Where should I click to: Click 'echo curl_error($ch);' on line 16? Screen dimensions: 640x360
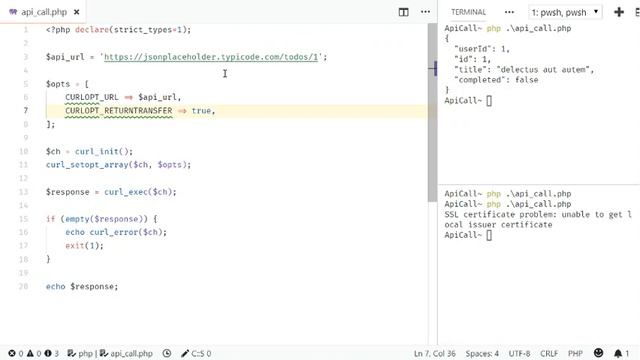coord(116,232)
